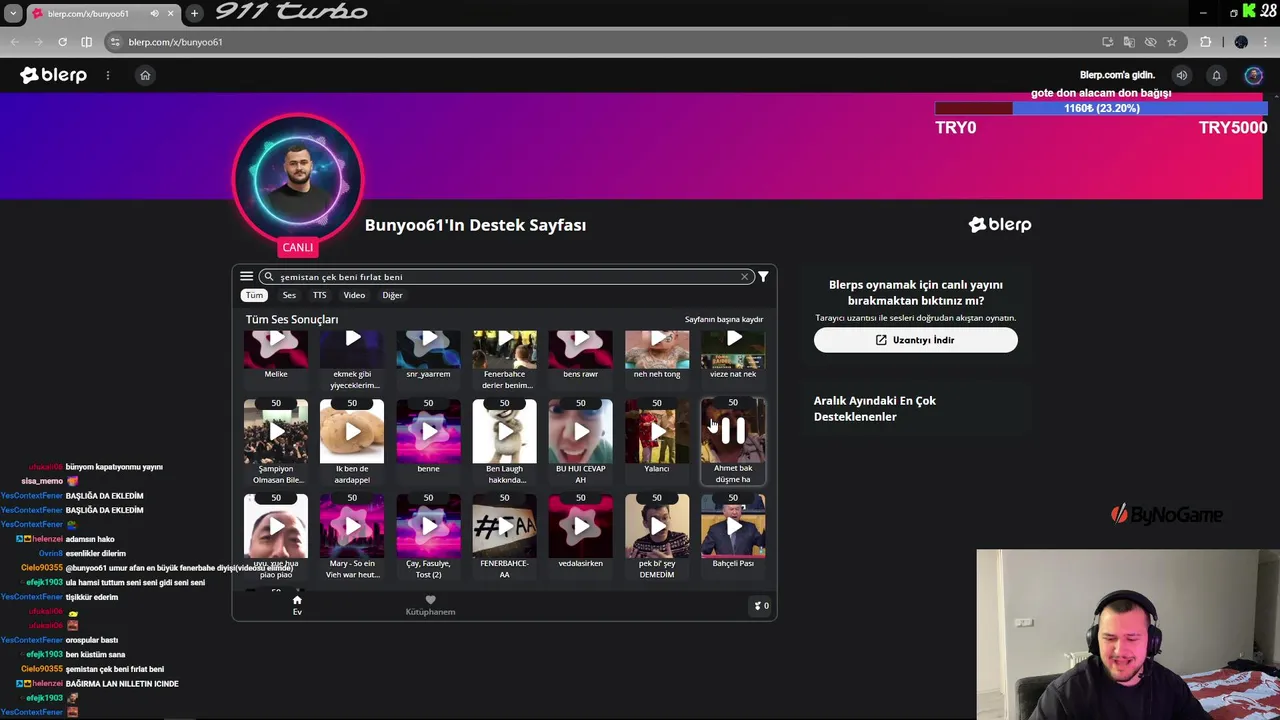
Task: Click the CANLI live badge
Action: [297, 247]
